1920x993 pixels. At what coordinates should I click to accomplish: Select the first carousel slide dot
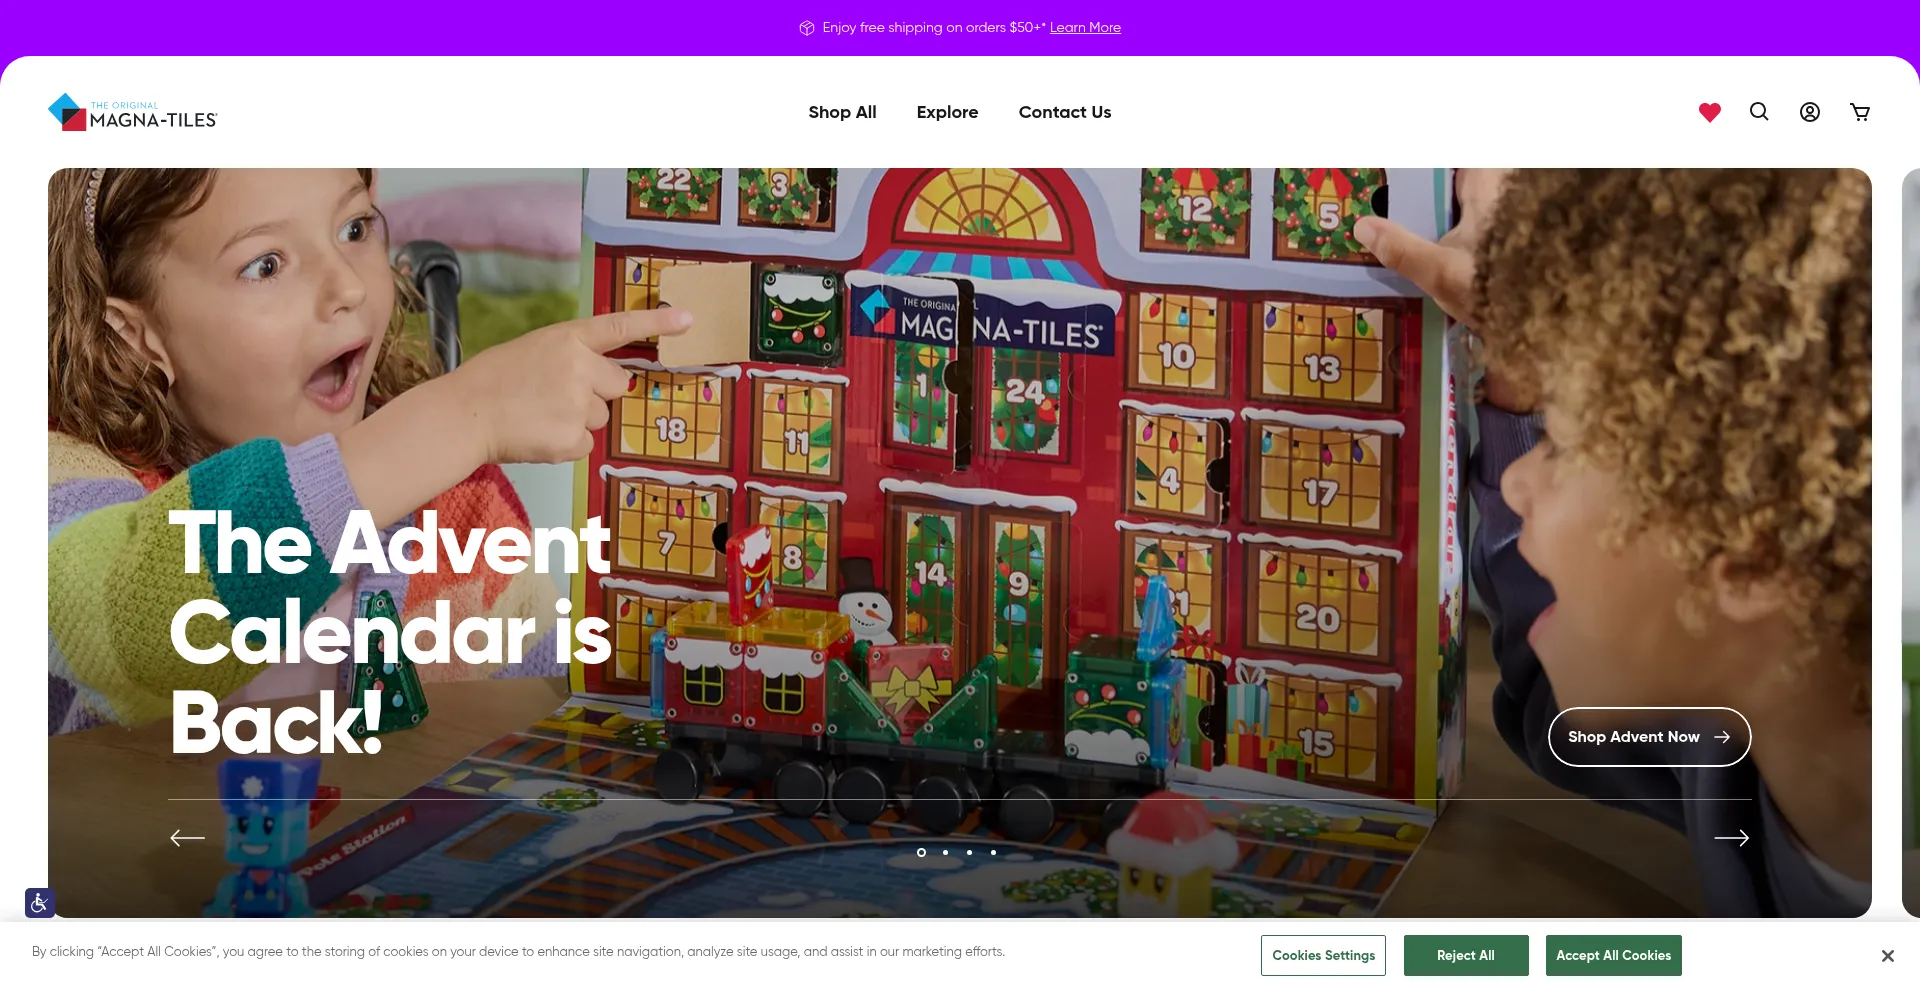(x=921, y=852)
